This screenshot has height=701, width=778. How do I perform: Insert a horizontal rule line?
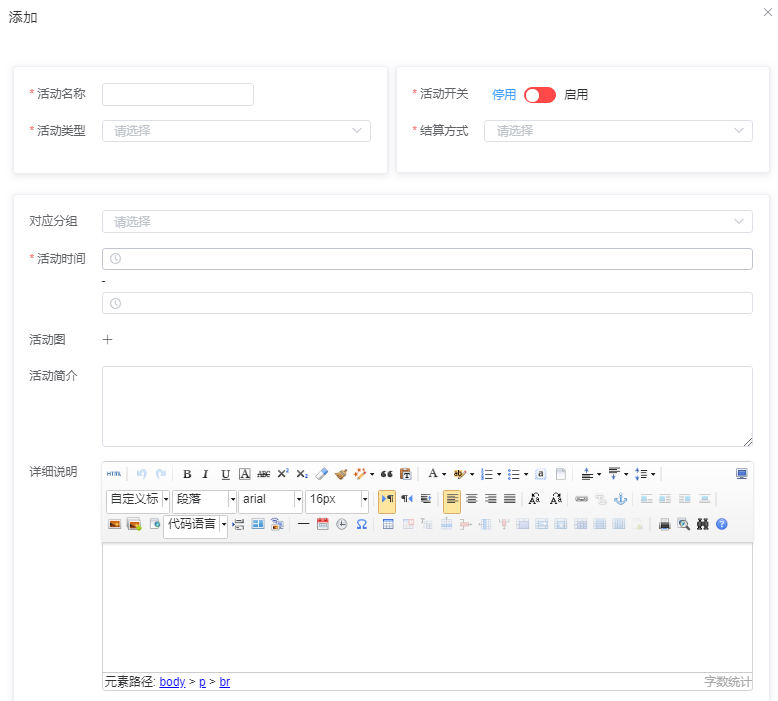[303, 524]
